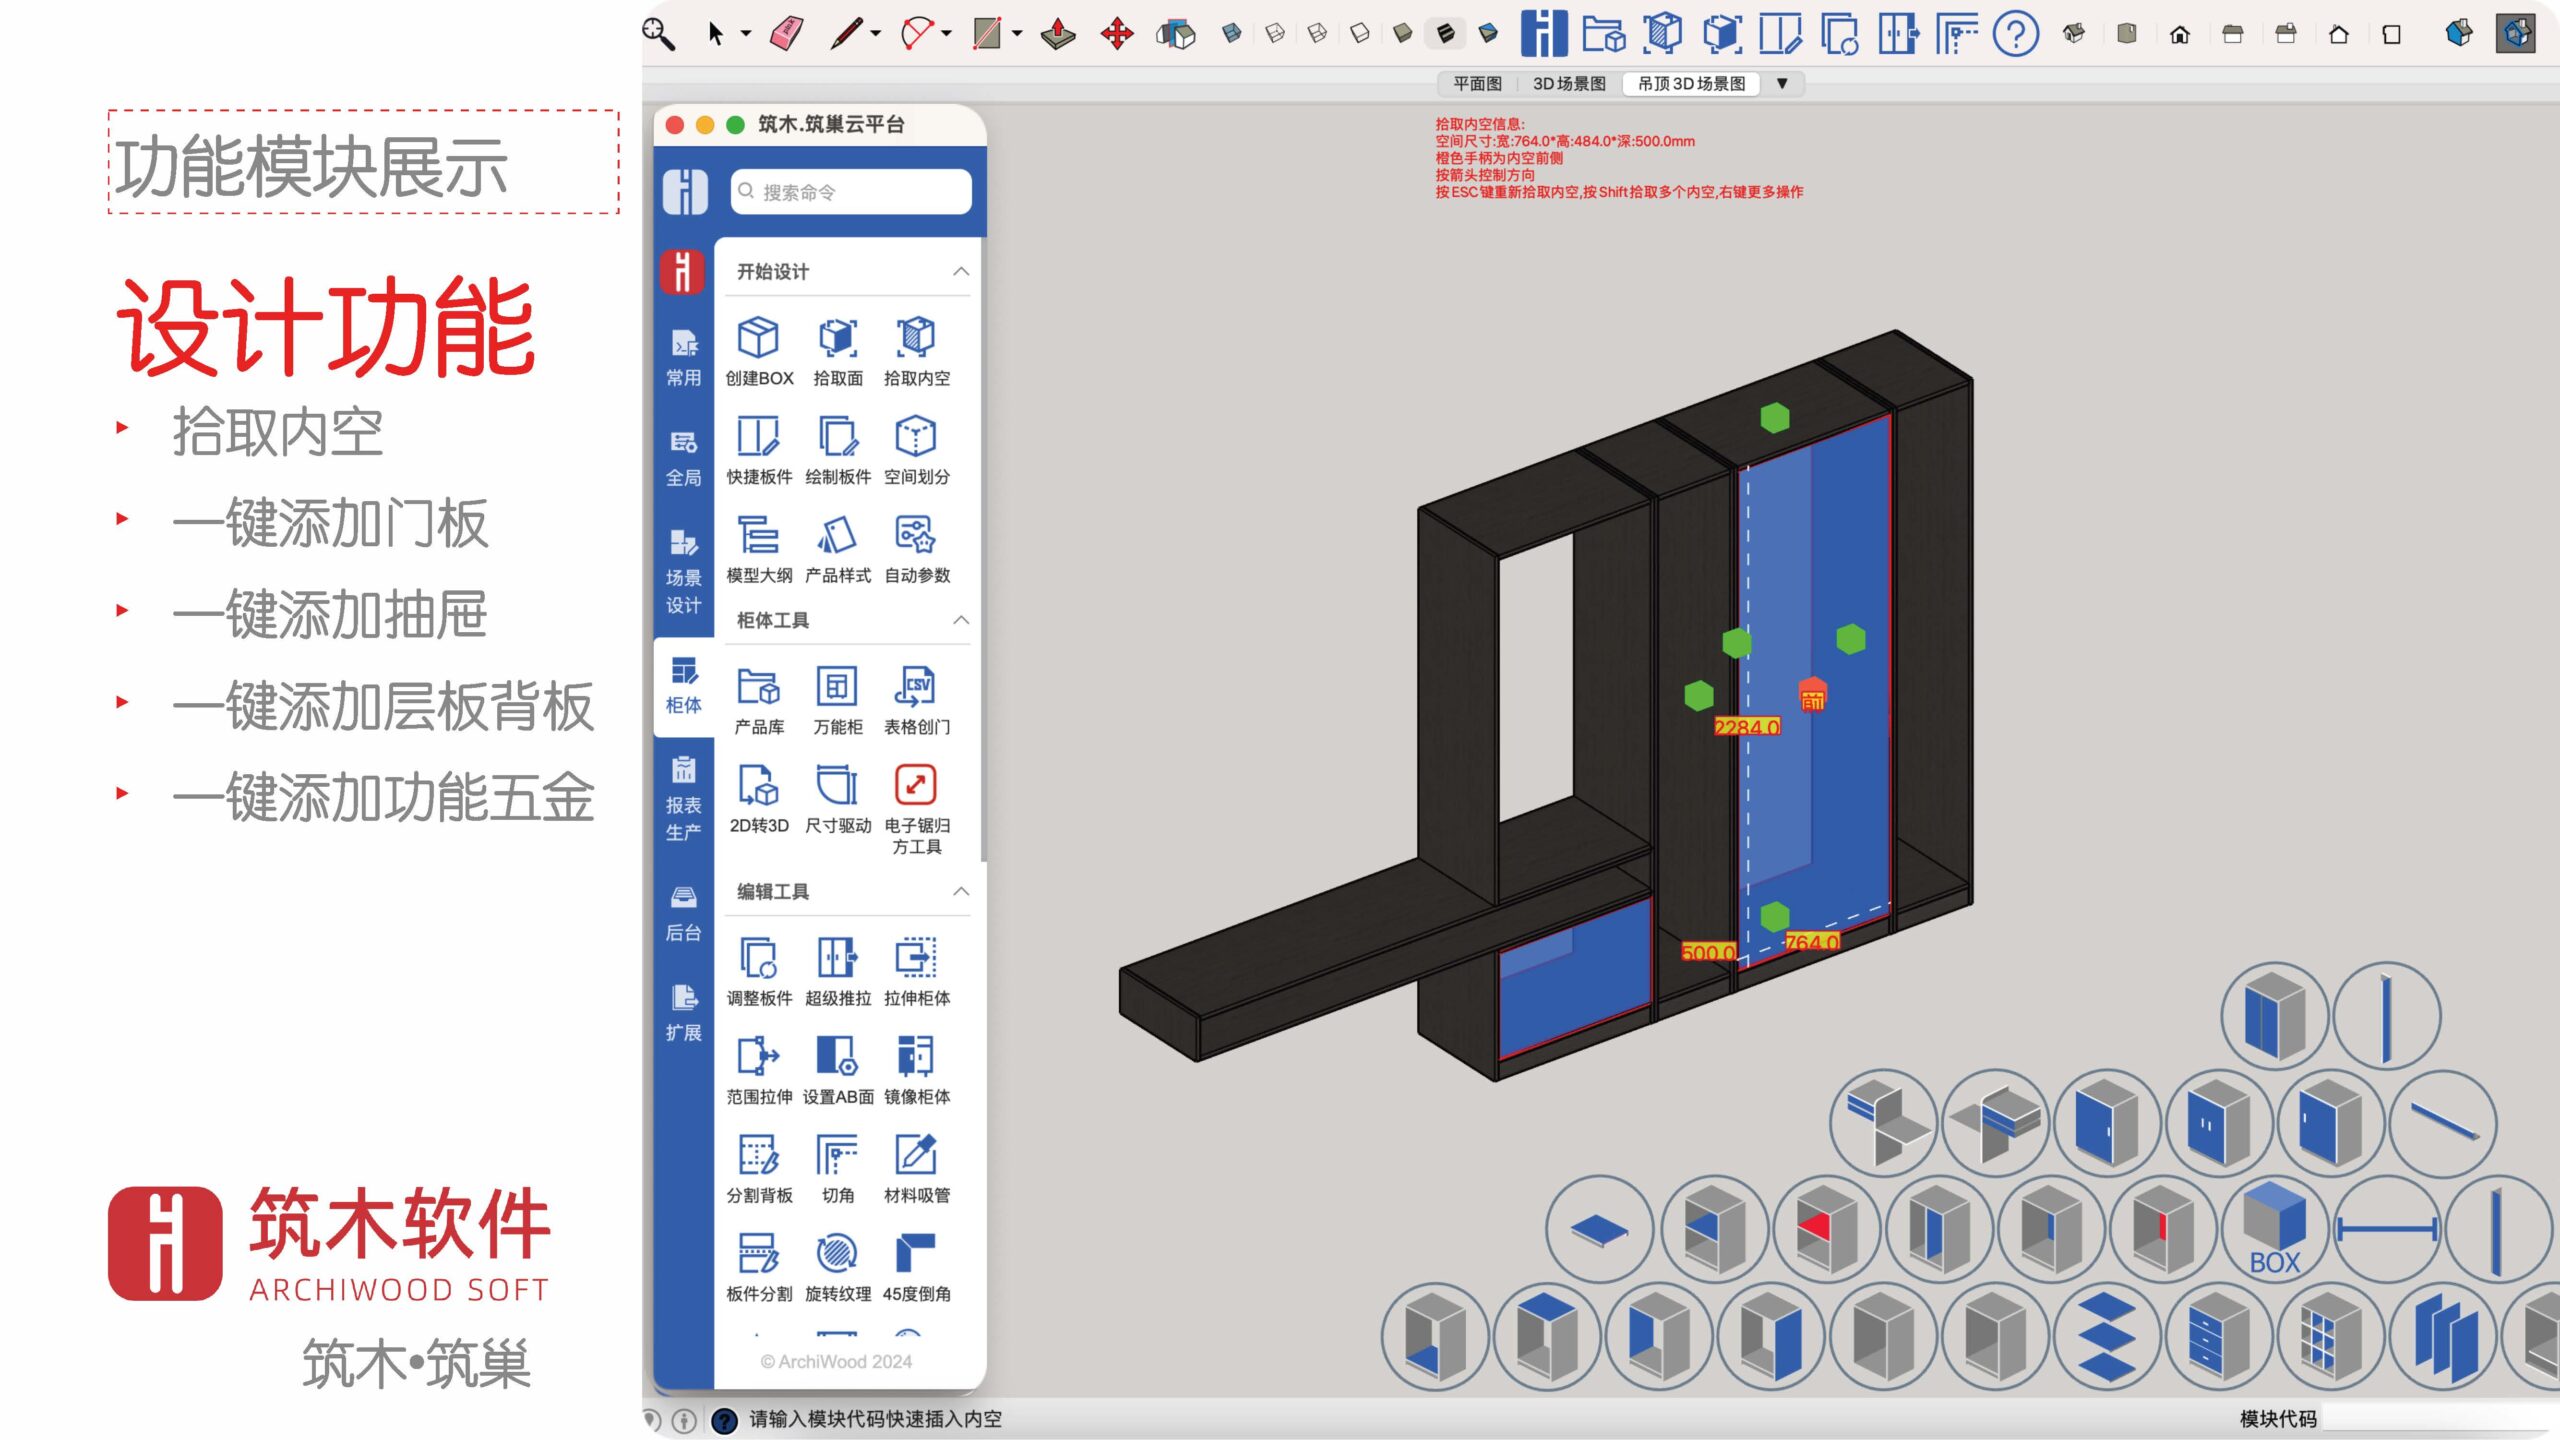Screen dimensions: 2560x1440
Task: Collapse the 柜体工具 section
Action: [960, 620]
